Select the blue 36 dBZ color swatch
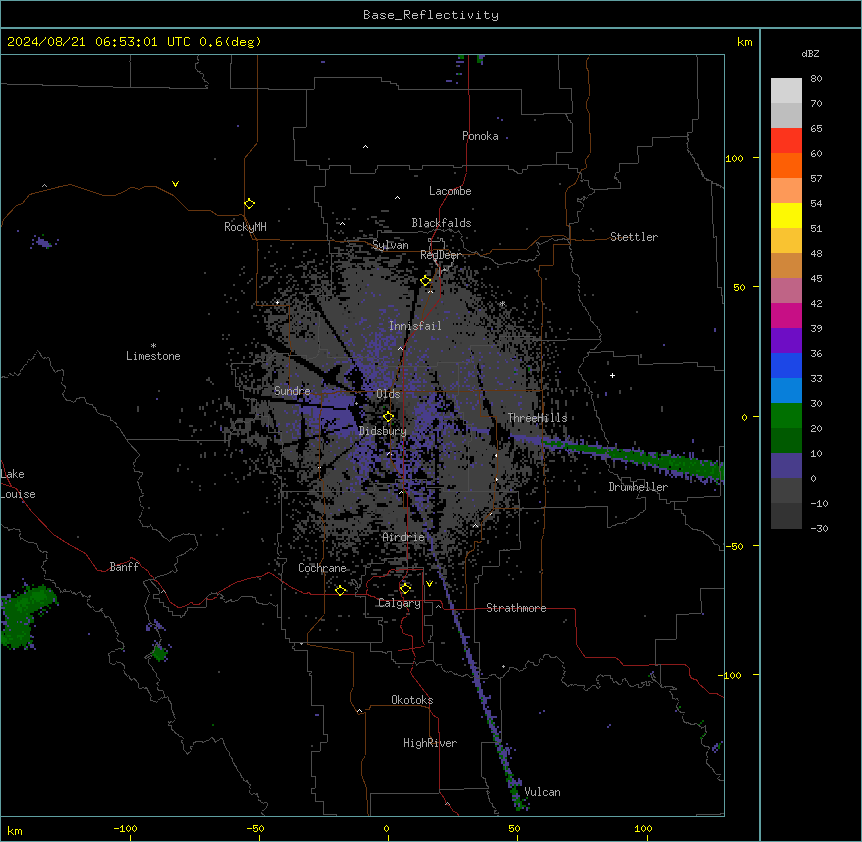 [x=786, y=365]
